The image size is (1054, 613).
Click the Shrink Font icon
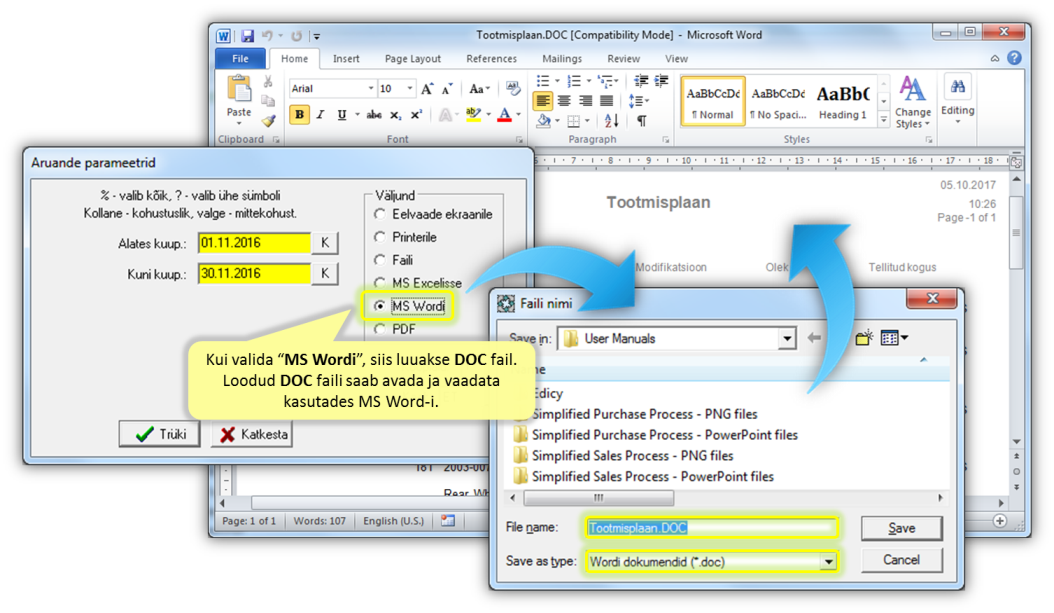(447, 89)
